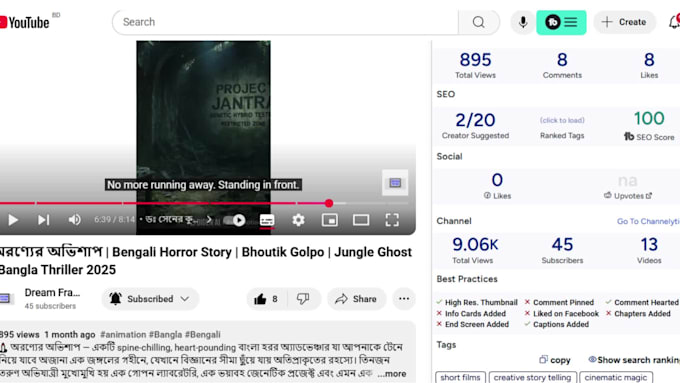
Task: Focus the Search input field
Action: pyautogui.click(x=286, y=22)
